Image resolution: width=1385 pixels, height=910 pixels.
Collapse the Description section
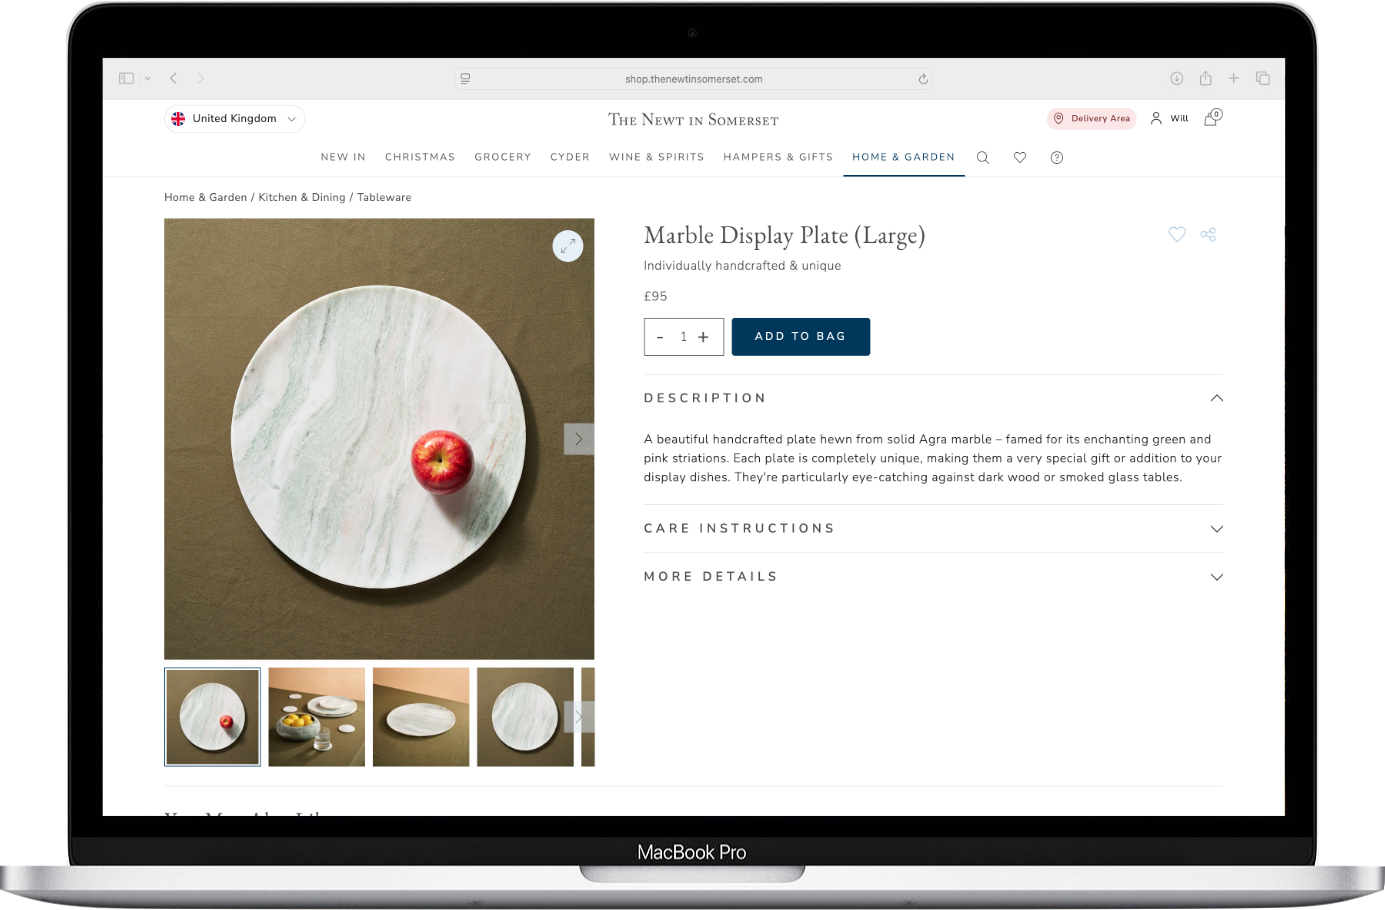(933, 398)
